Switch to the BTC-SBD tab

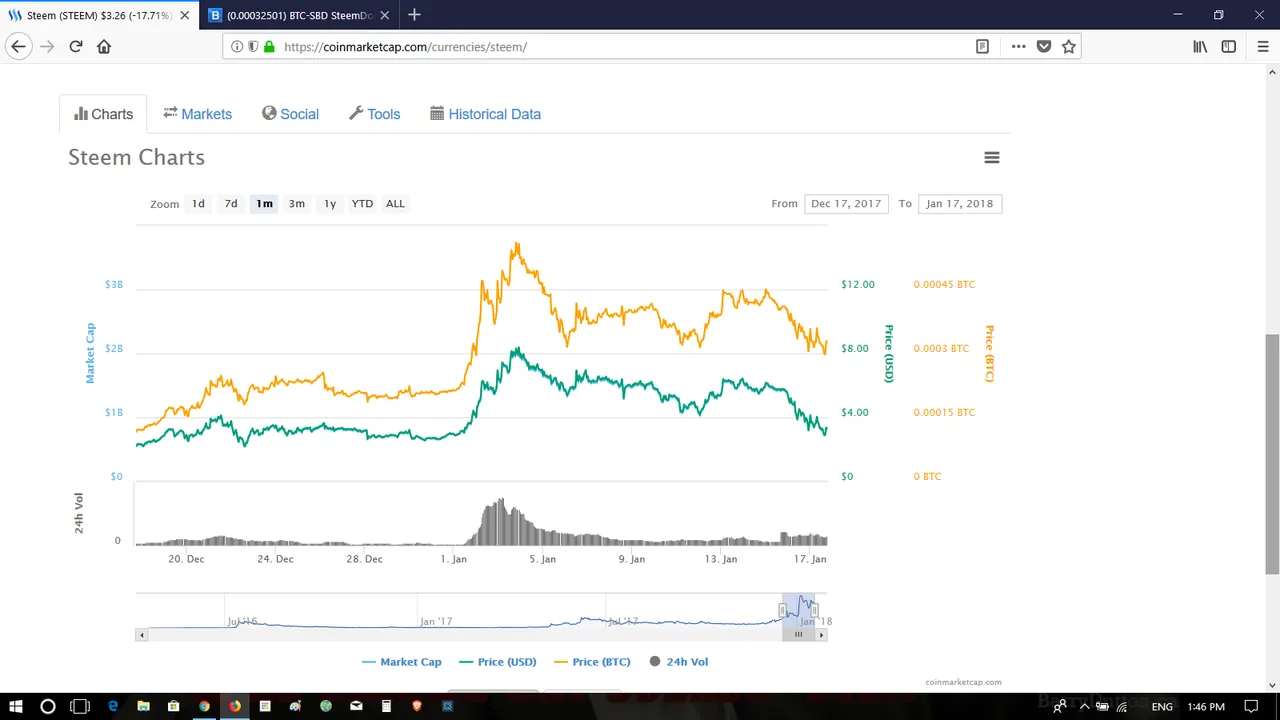[x=300, y=15]
